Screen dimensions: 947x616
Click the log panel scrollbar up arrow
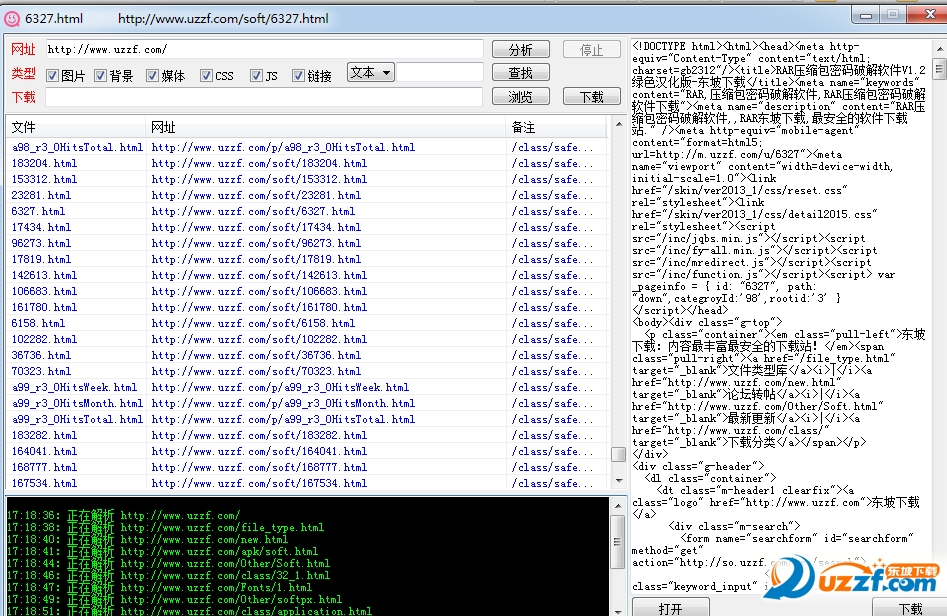(x=618, y=505)
